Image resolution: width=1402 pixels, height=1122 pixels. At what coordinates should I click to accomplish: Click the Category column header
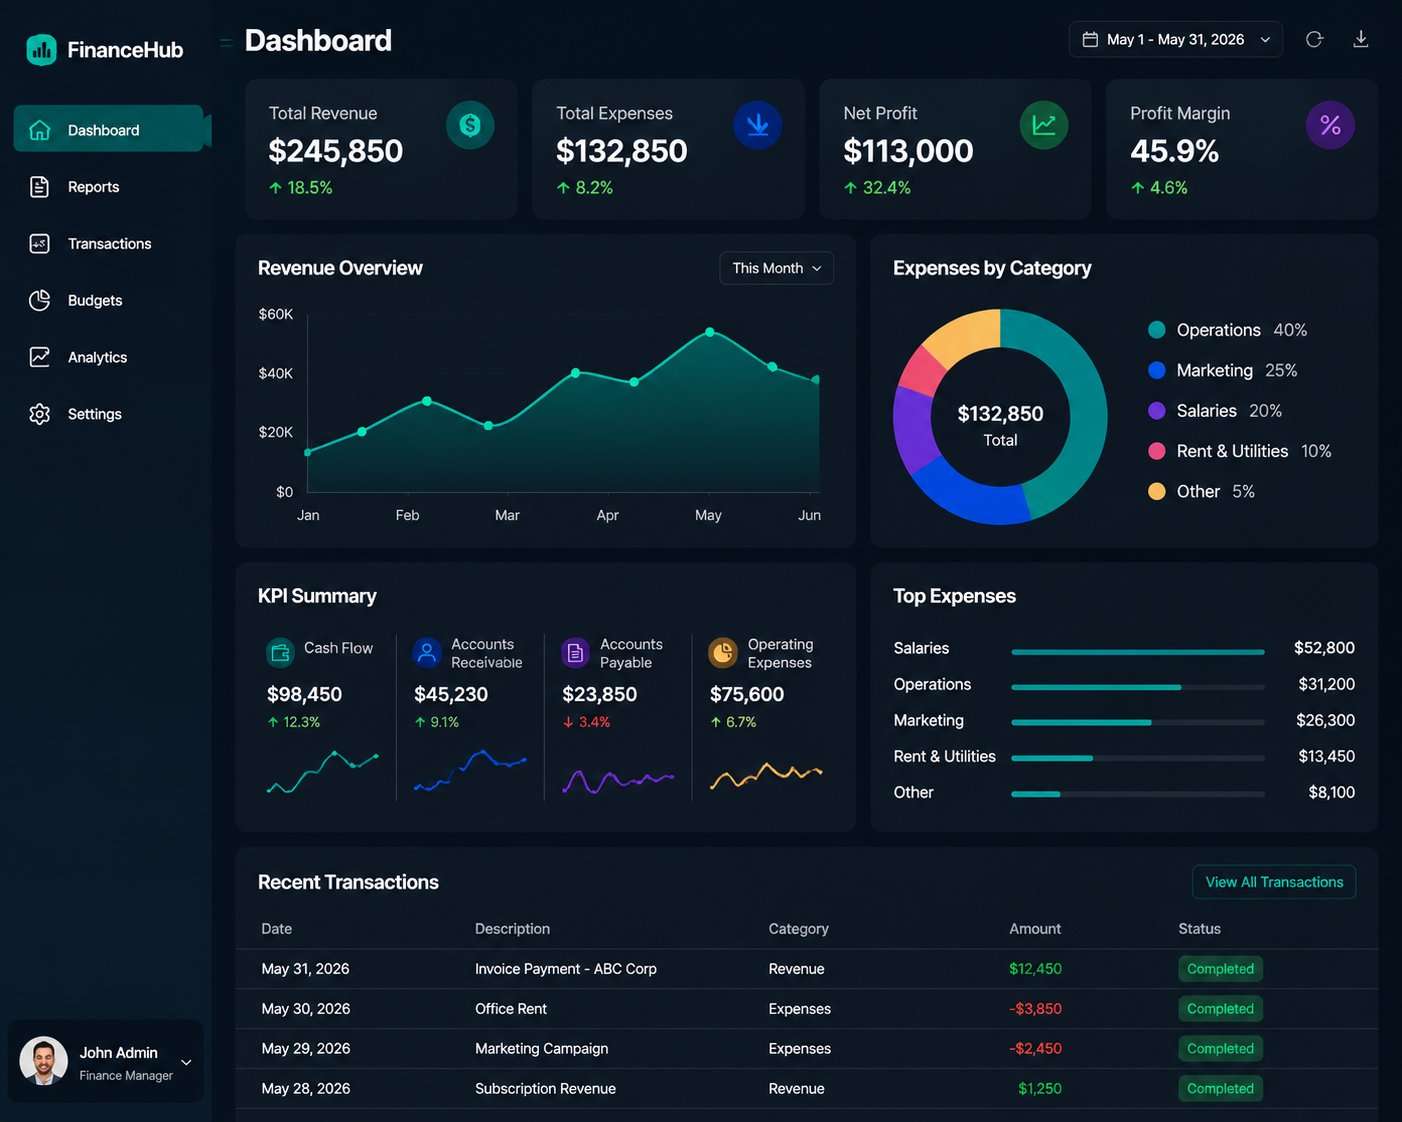pos(798,929)
